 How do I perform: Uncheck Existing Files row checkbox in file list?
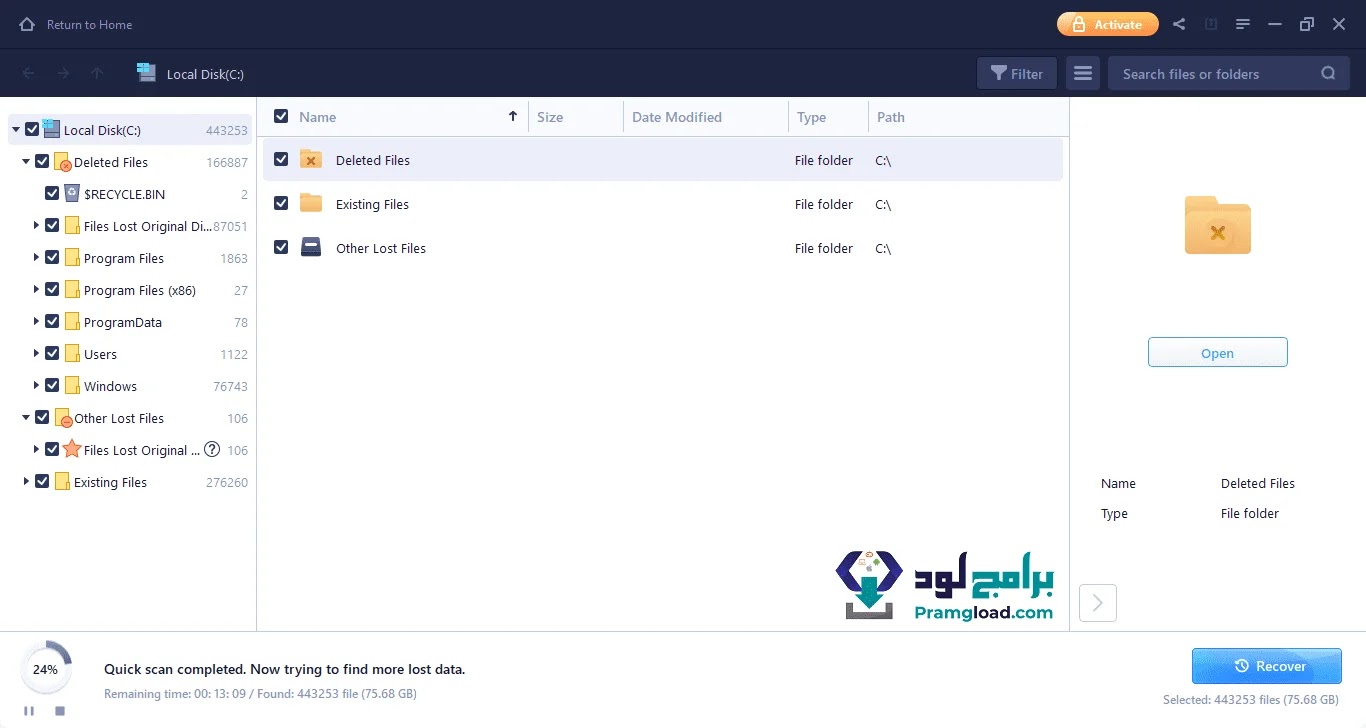coord(281,203)
